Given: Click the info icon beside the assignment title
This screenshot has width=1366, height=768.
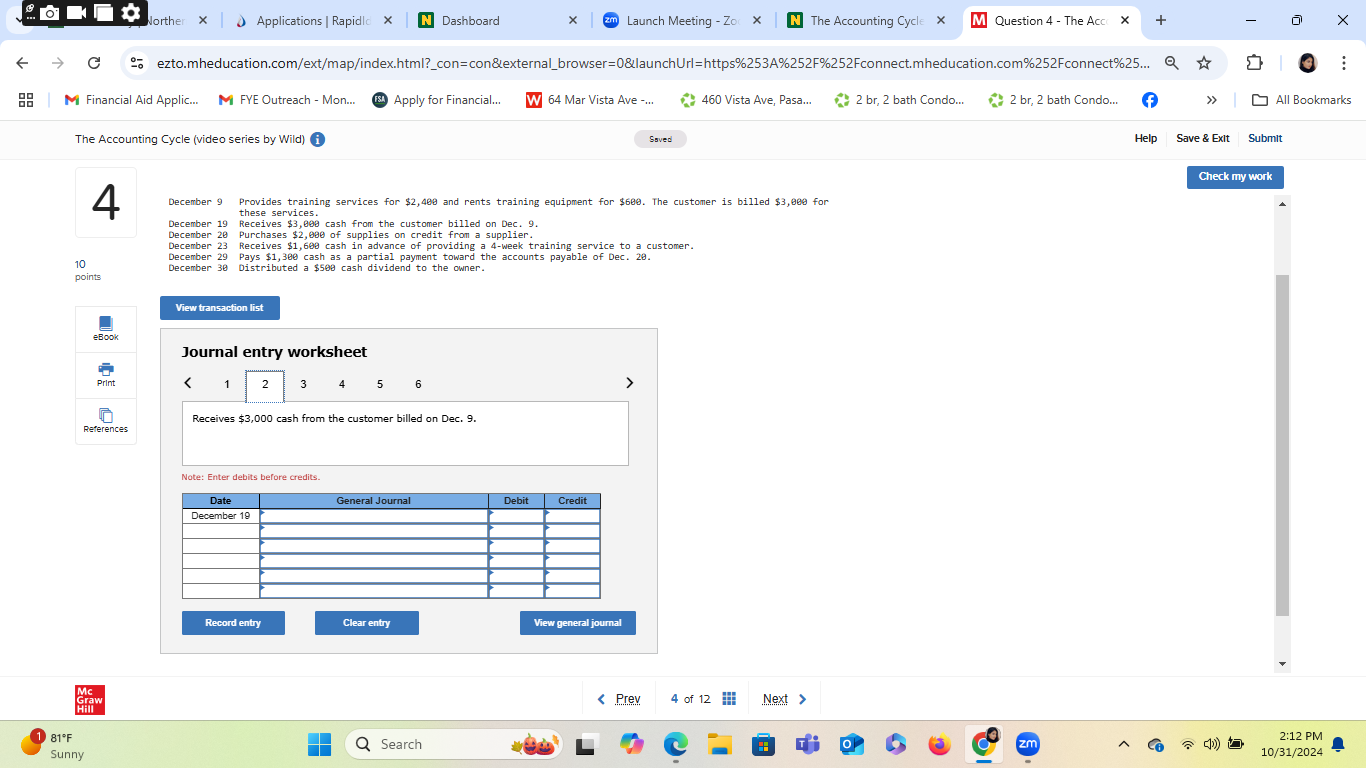Looking at the screenshot, I should [317, 139].
